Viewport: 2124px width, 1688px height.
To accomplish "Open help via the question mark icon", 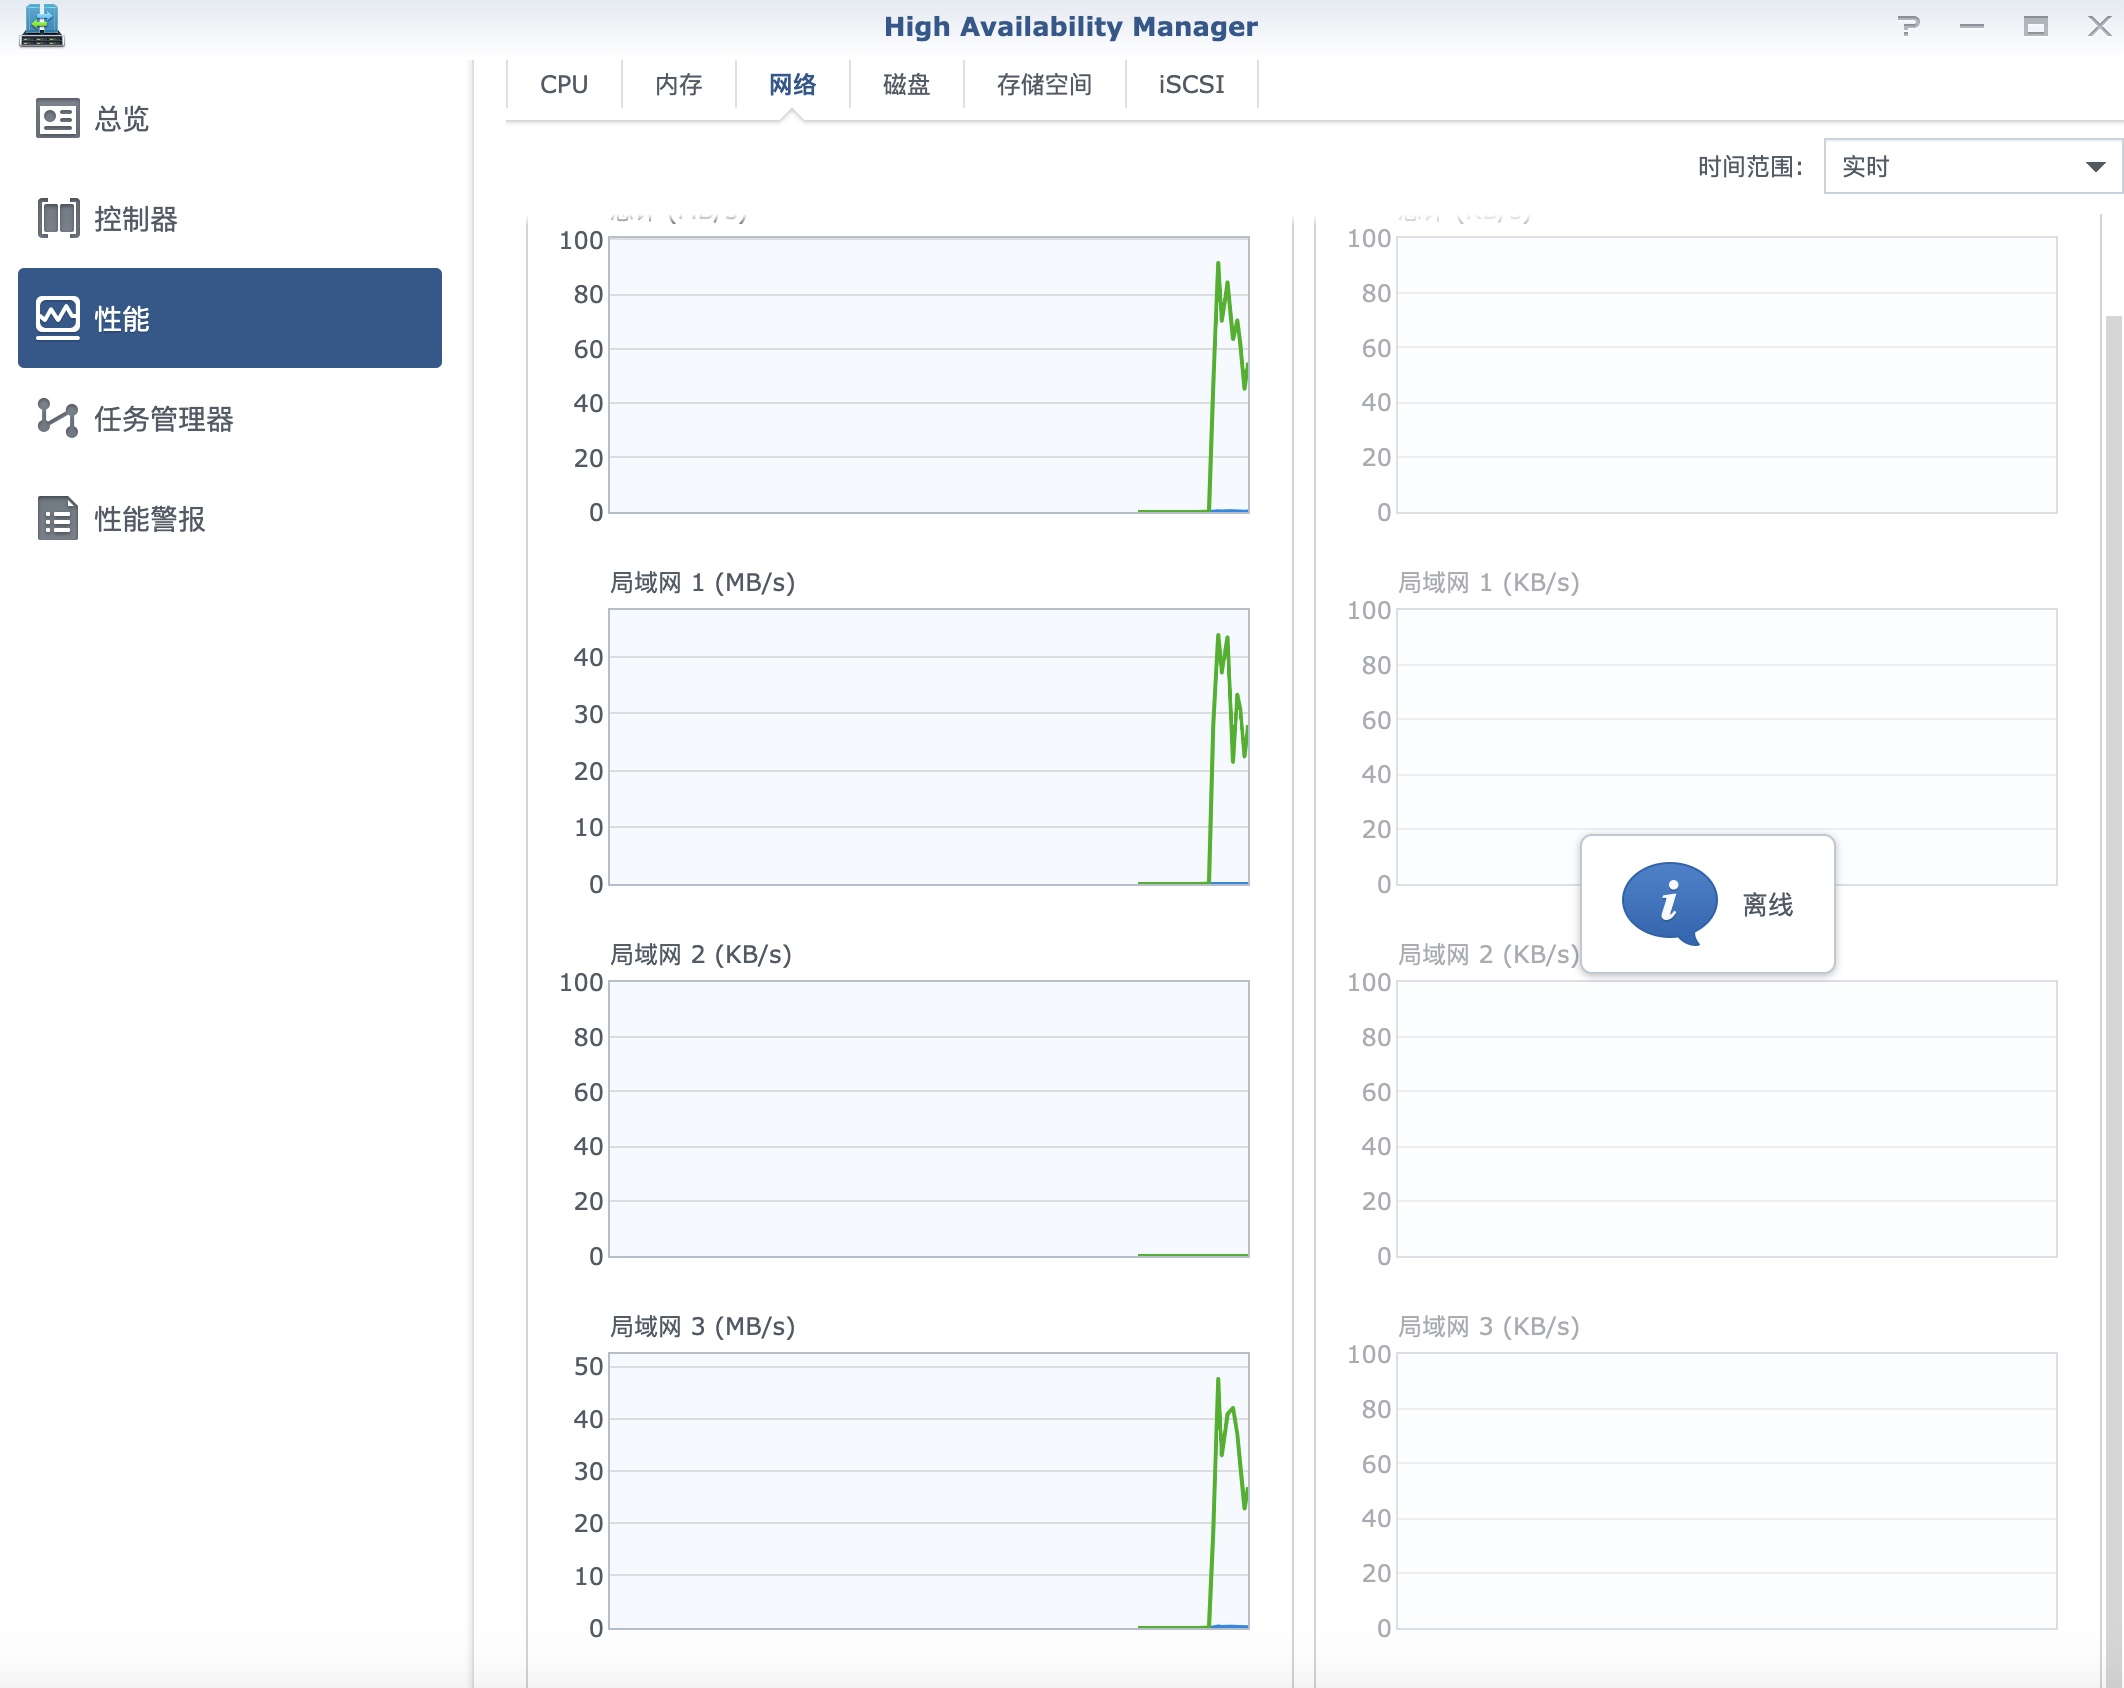I will coord(1908,26).
